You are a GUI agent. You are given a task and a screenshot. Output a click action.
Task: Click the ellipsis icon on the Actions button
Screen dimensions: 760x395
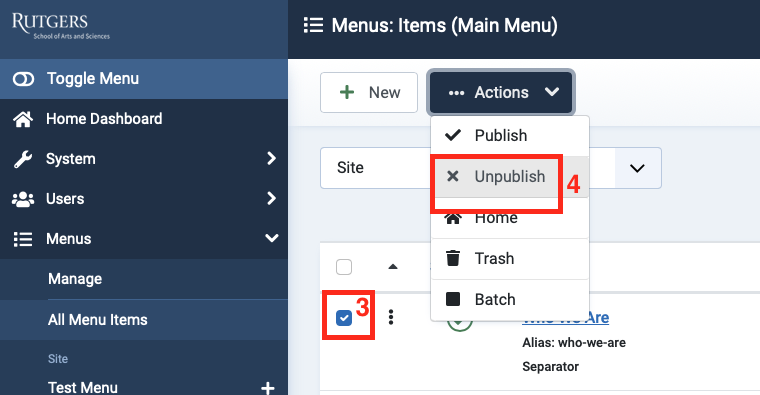(457, 93)
